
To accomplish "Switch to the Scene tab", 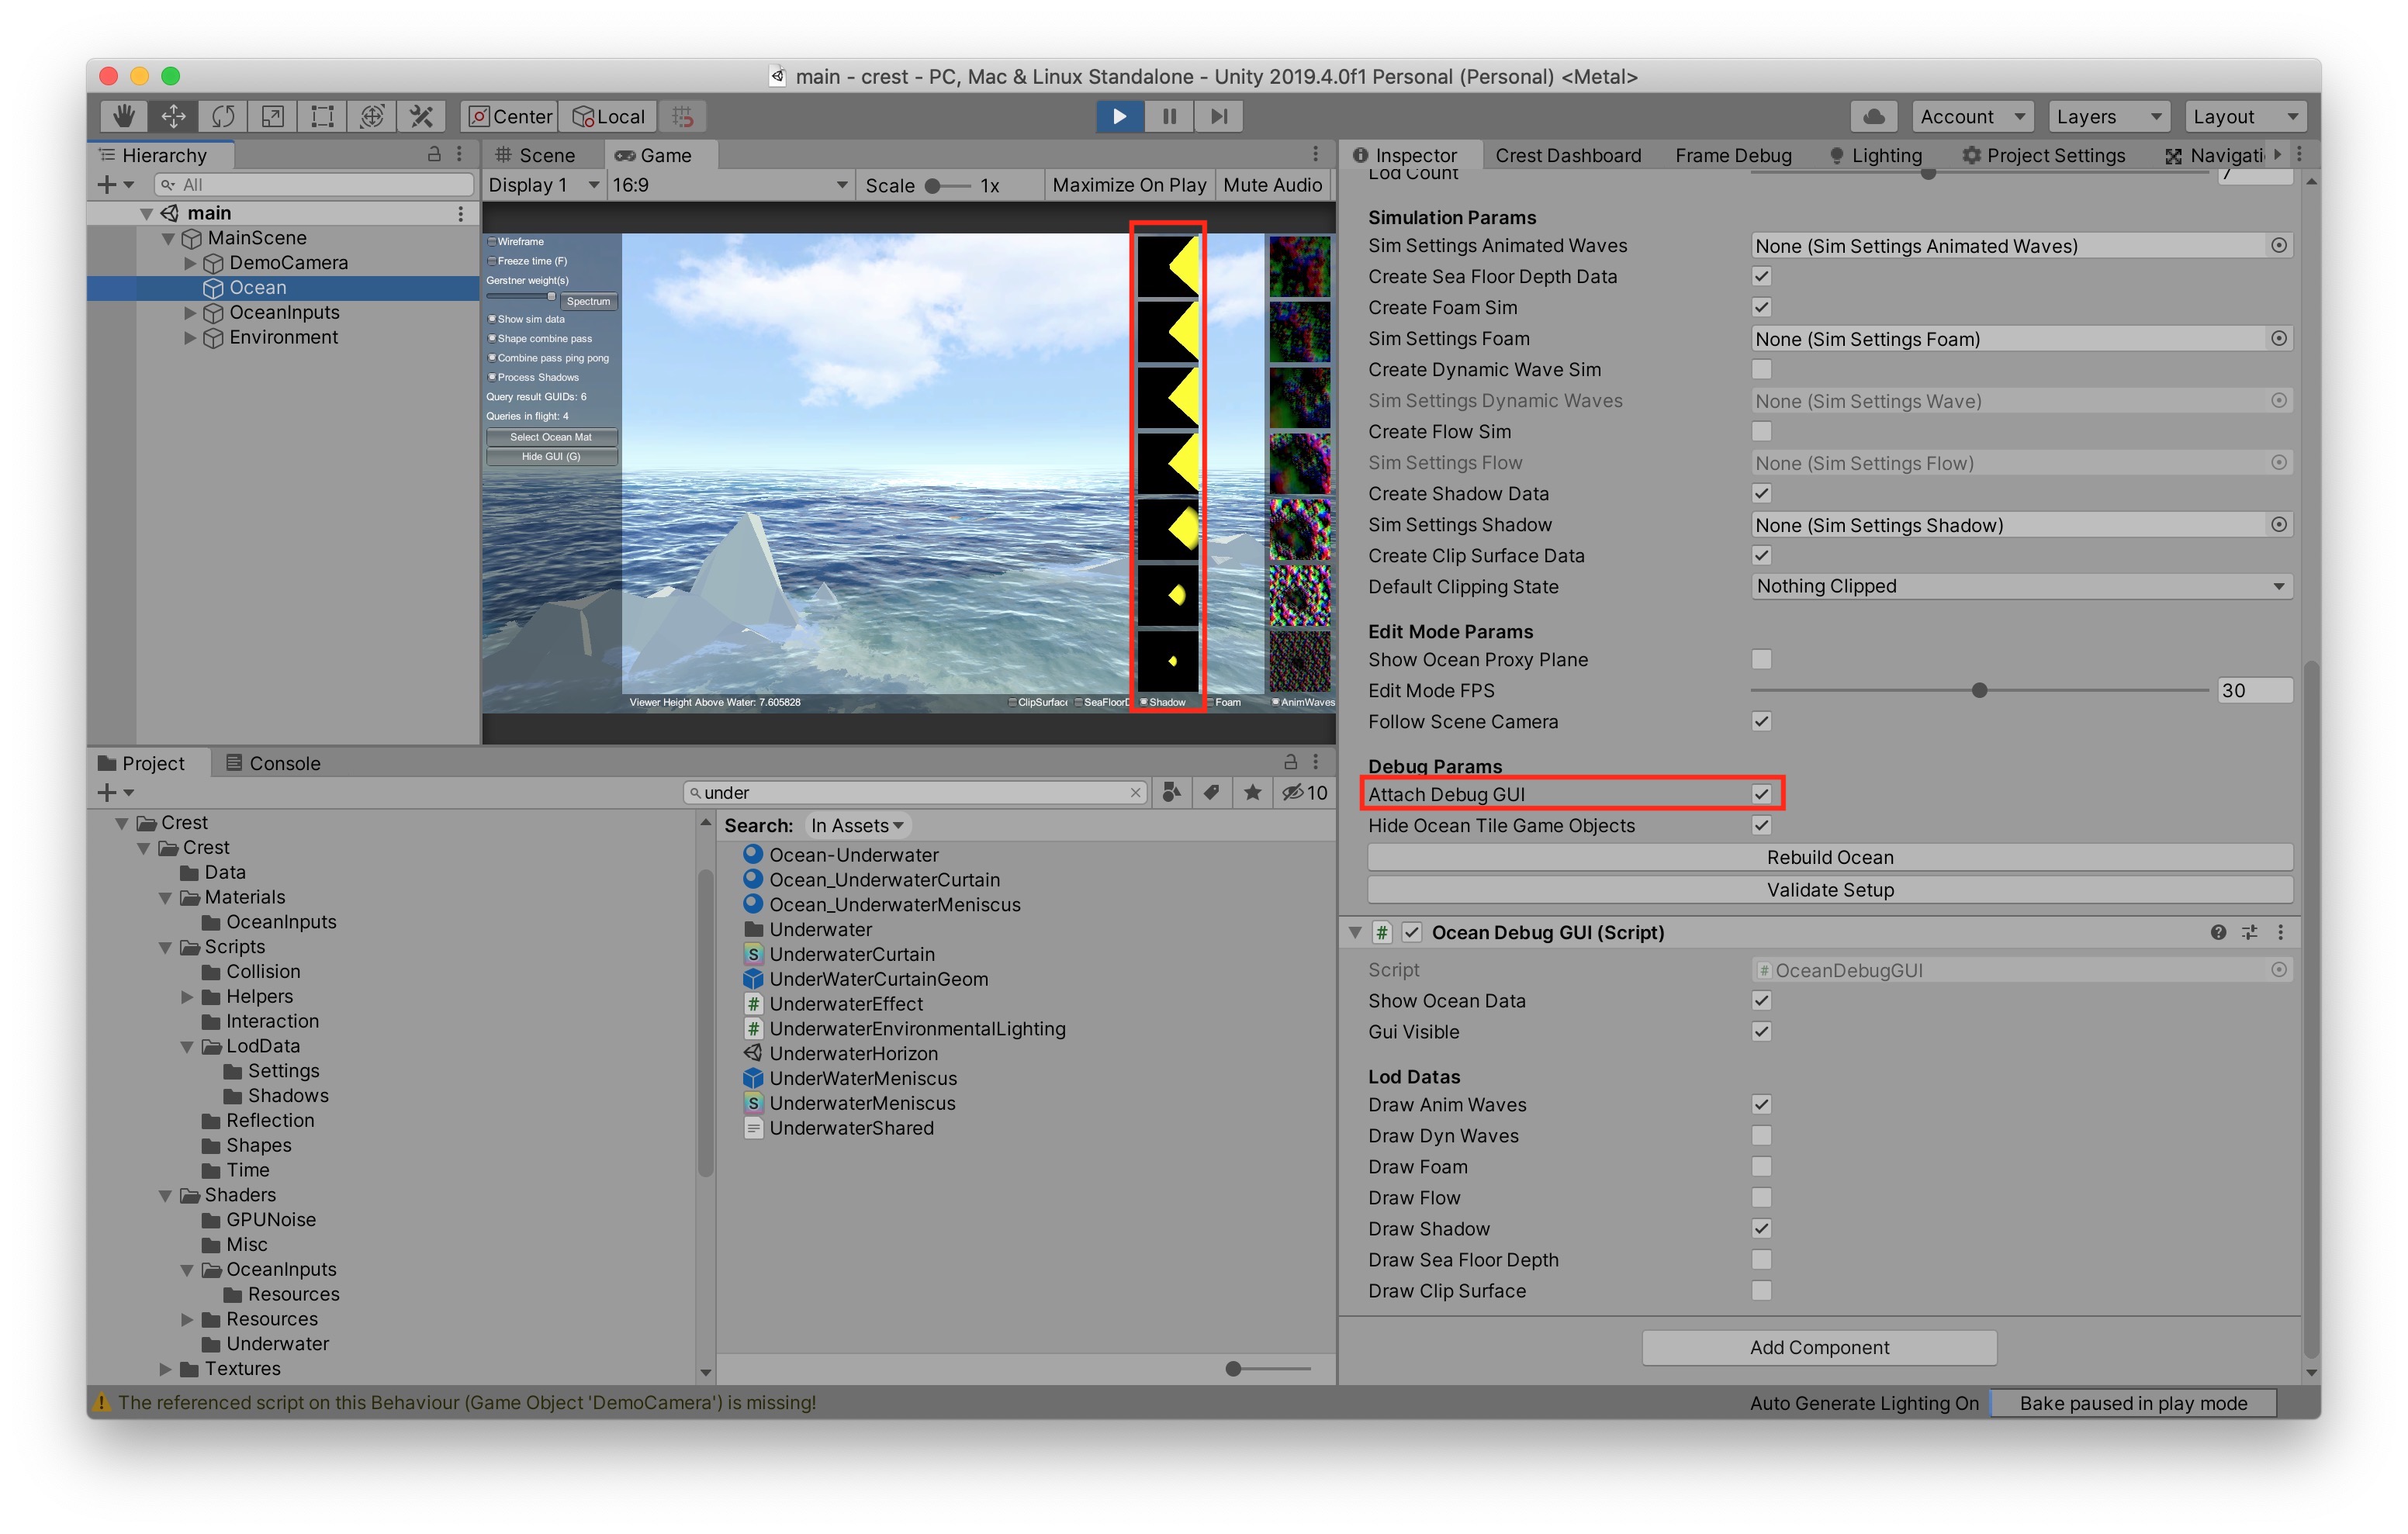I will [x=545, y=155].
